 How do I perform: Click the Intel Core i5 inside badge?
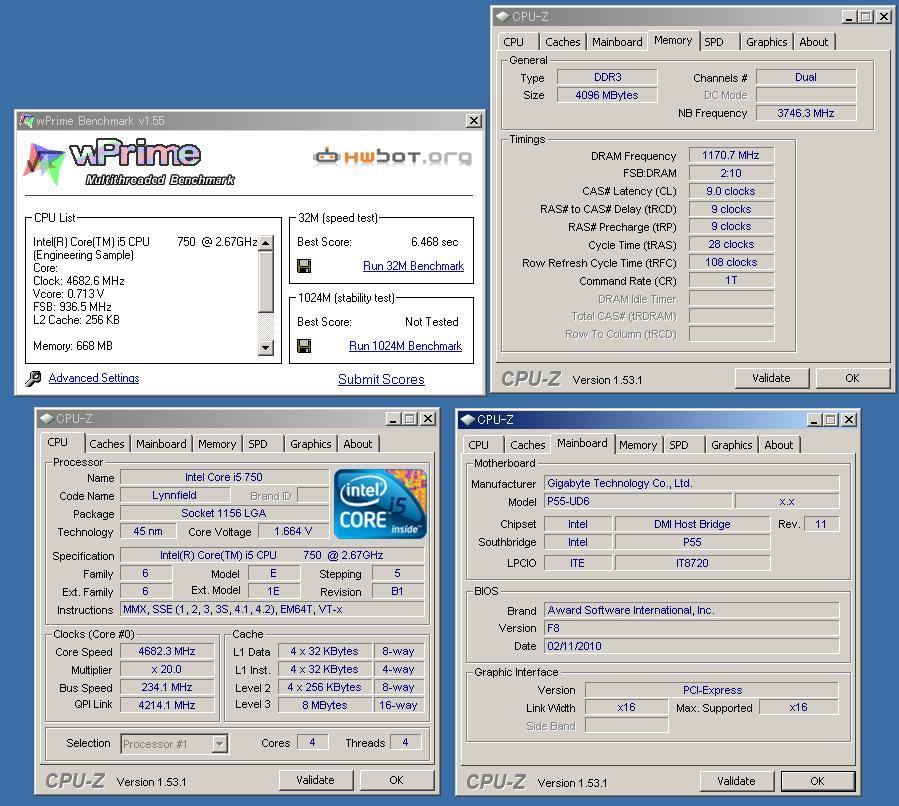click(x=380, y=504)
